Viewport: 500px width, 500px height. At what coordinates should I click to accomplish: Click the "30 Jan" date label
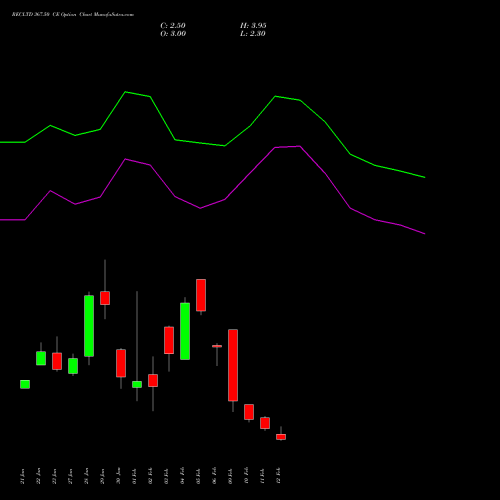click(x=118, y=476)
